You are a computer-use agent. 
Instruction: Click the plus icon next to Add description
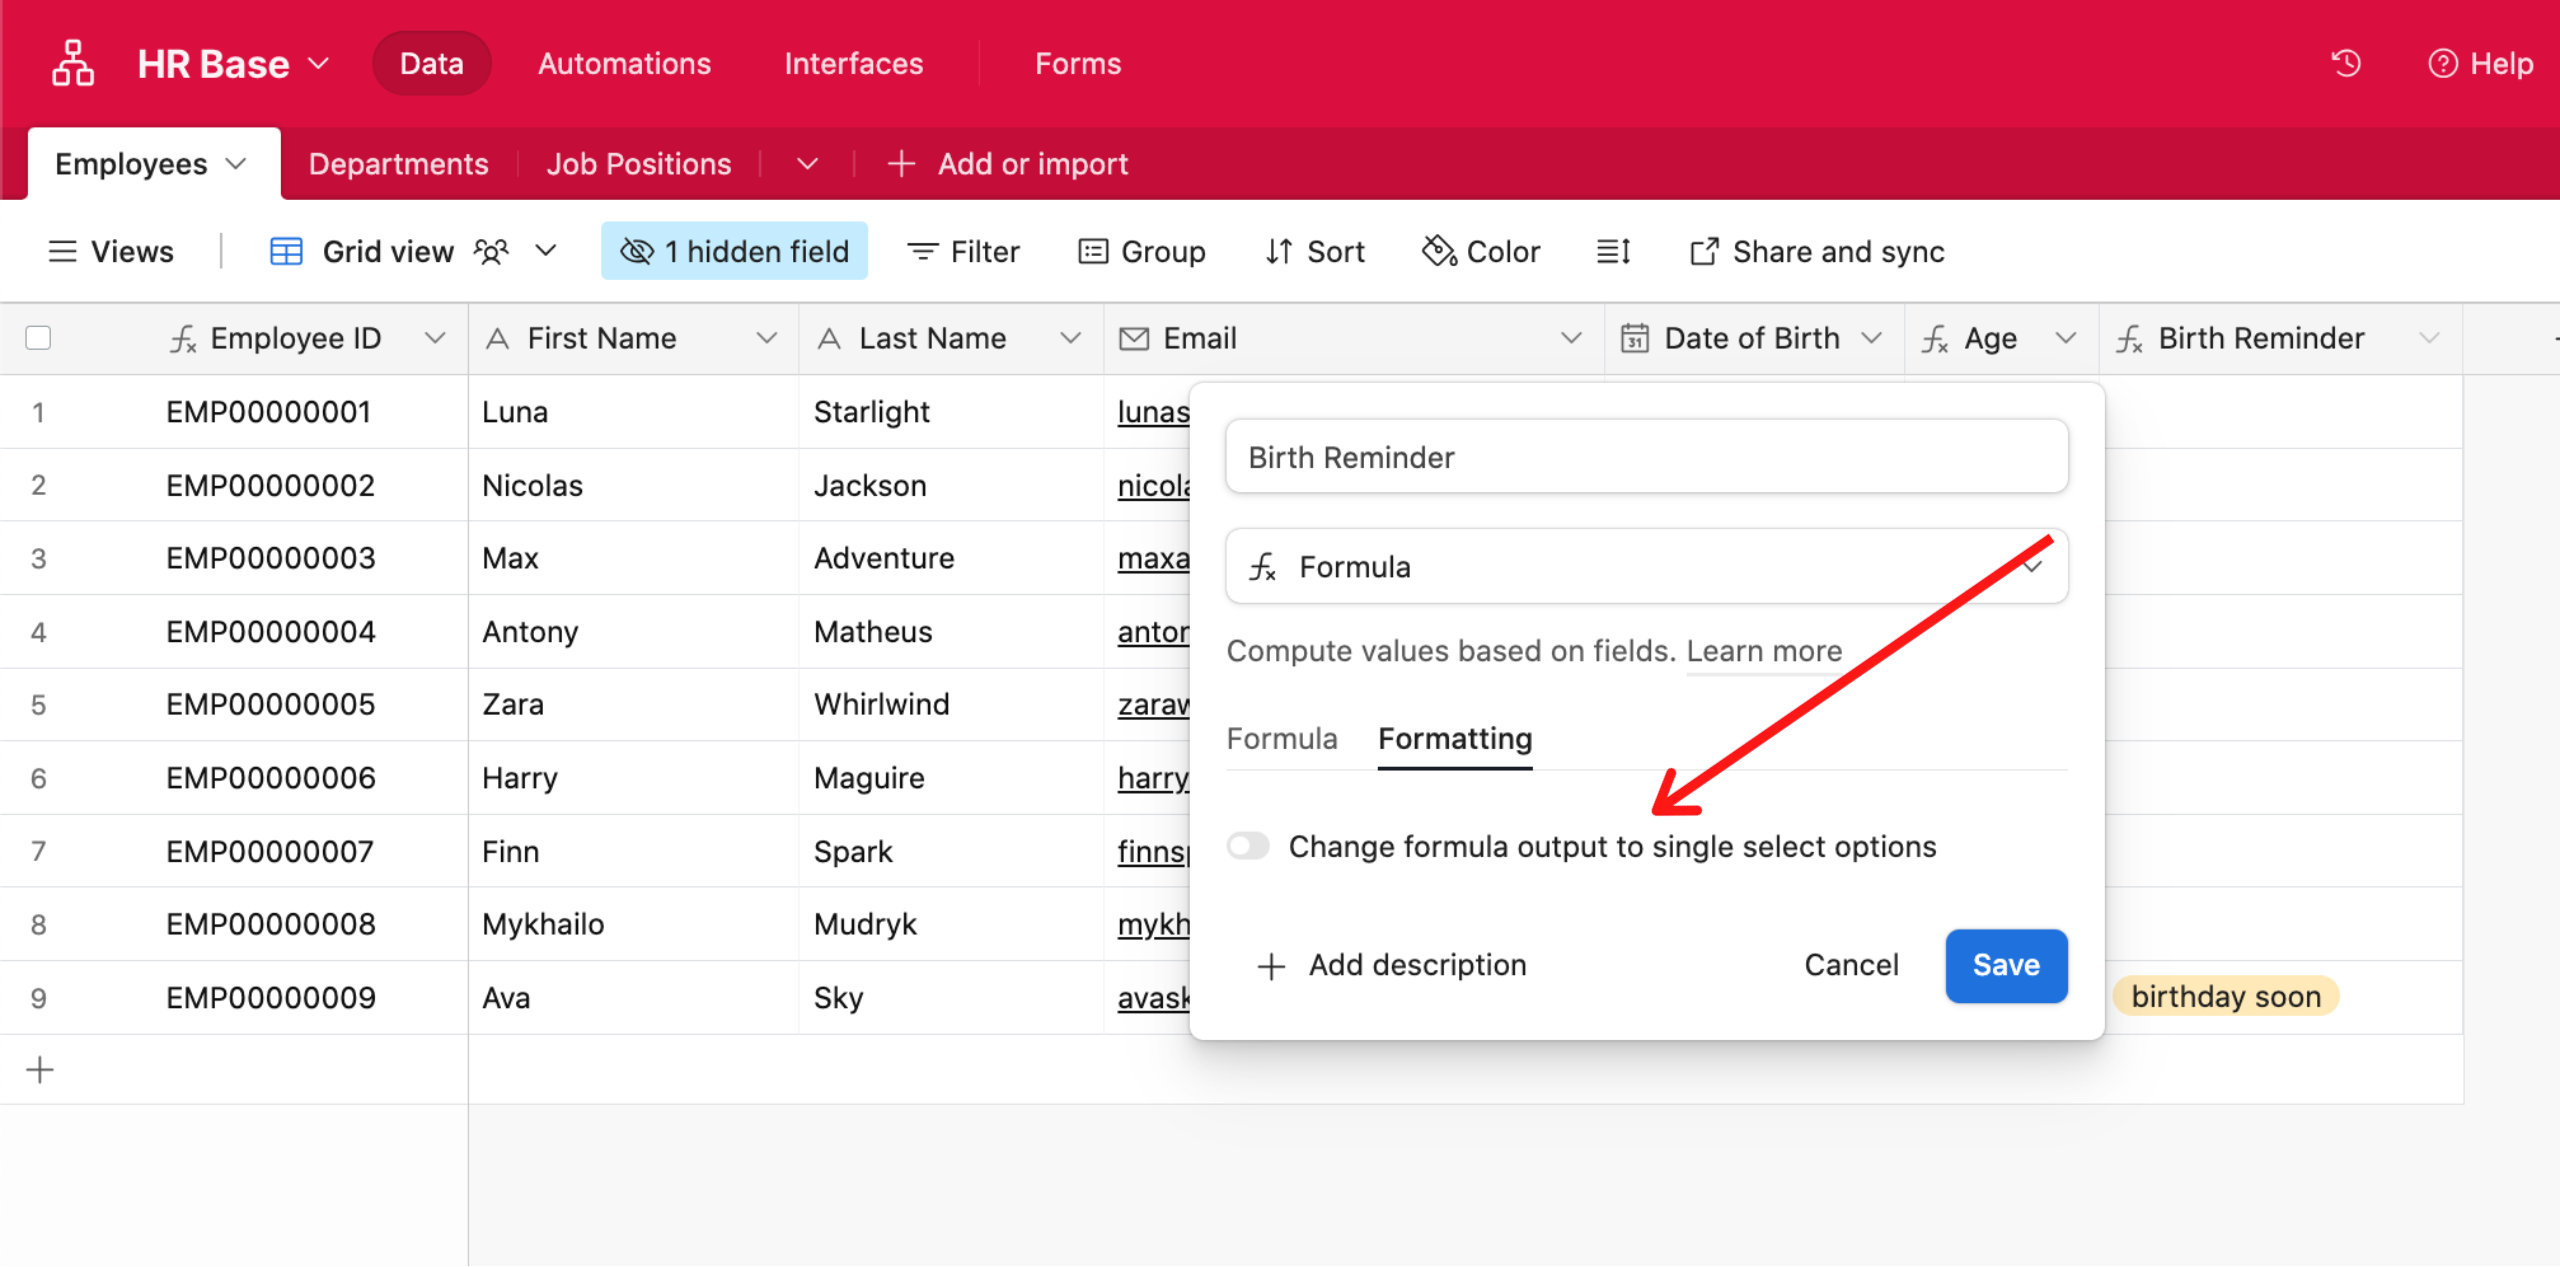1271,966
